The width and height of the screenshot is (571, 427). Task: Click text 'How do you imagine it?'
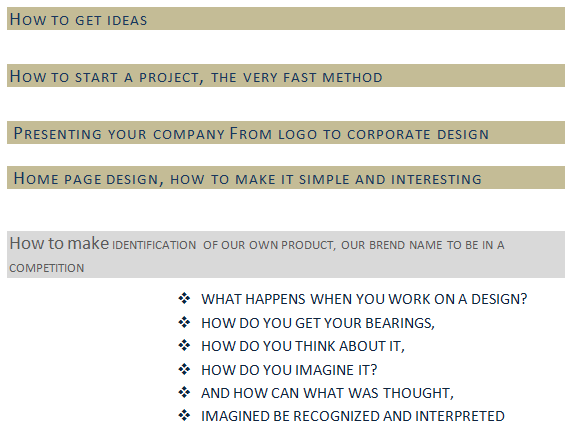289,370
